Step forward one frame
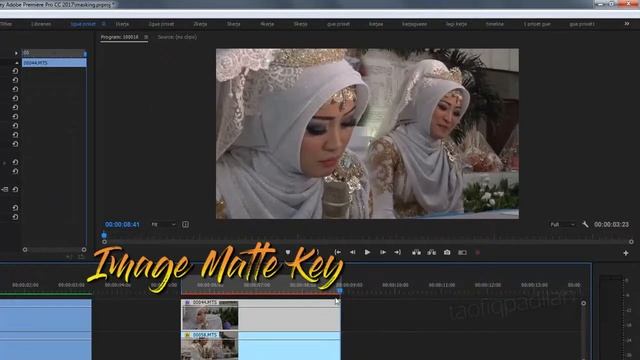This screenshot has height=360, width=640. point(382,252)
